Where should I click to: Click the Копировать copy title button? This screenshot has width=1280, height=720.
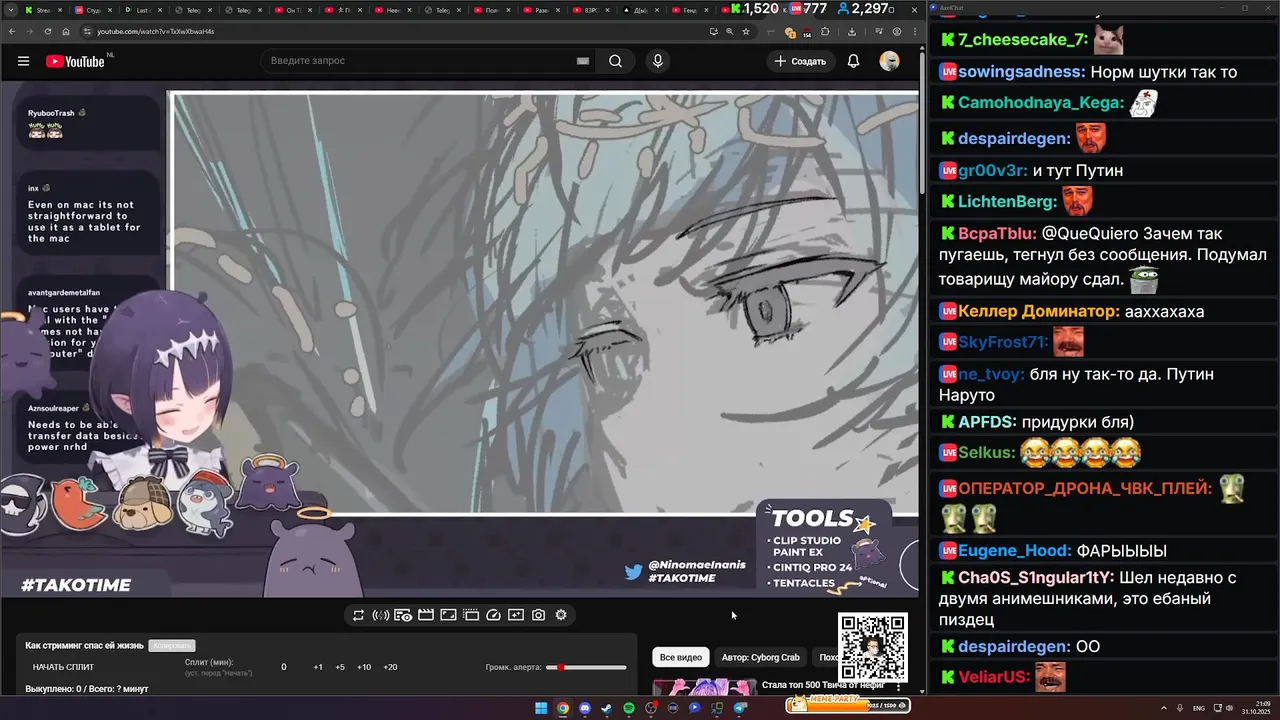172,646
